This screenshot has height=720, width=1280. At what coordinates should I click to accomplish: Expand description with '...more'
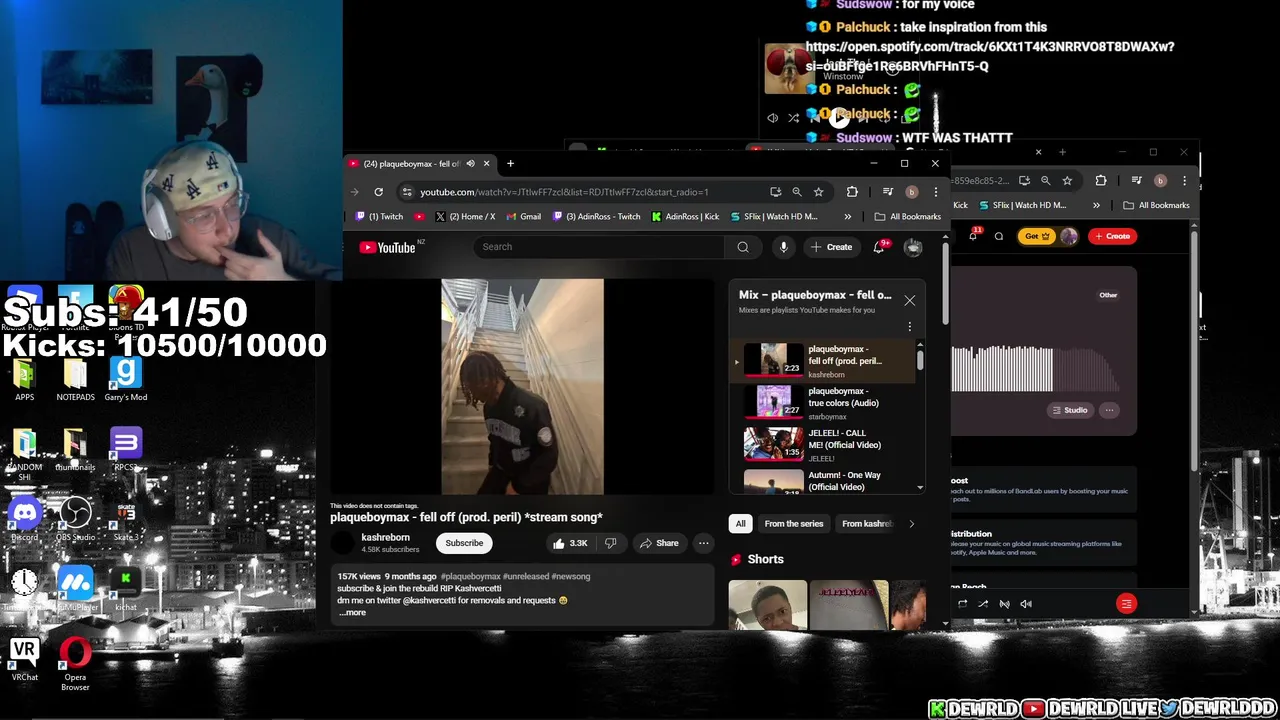pos(352,613)
